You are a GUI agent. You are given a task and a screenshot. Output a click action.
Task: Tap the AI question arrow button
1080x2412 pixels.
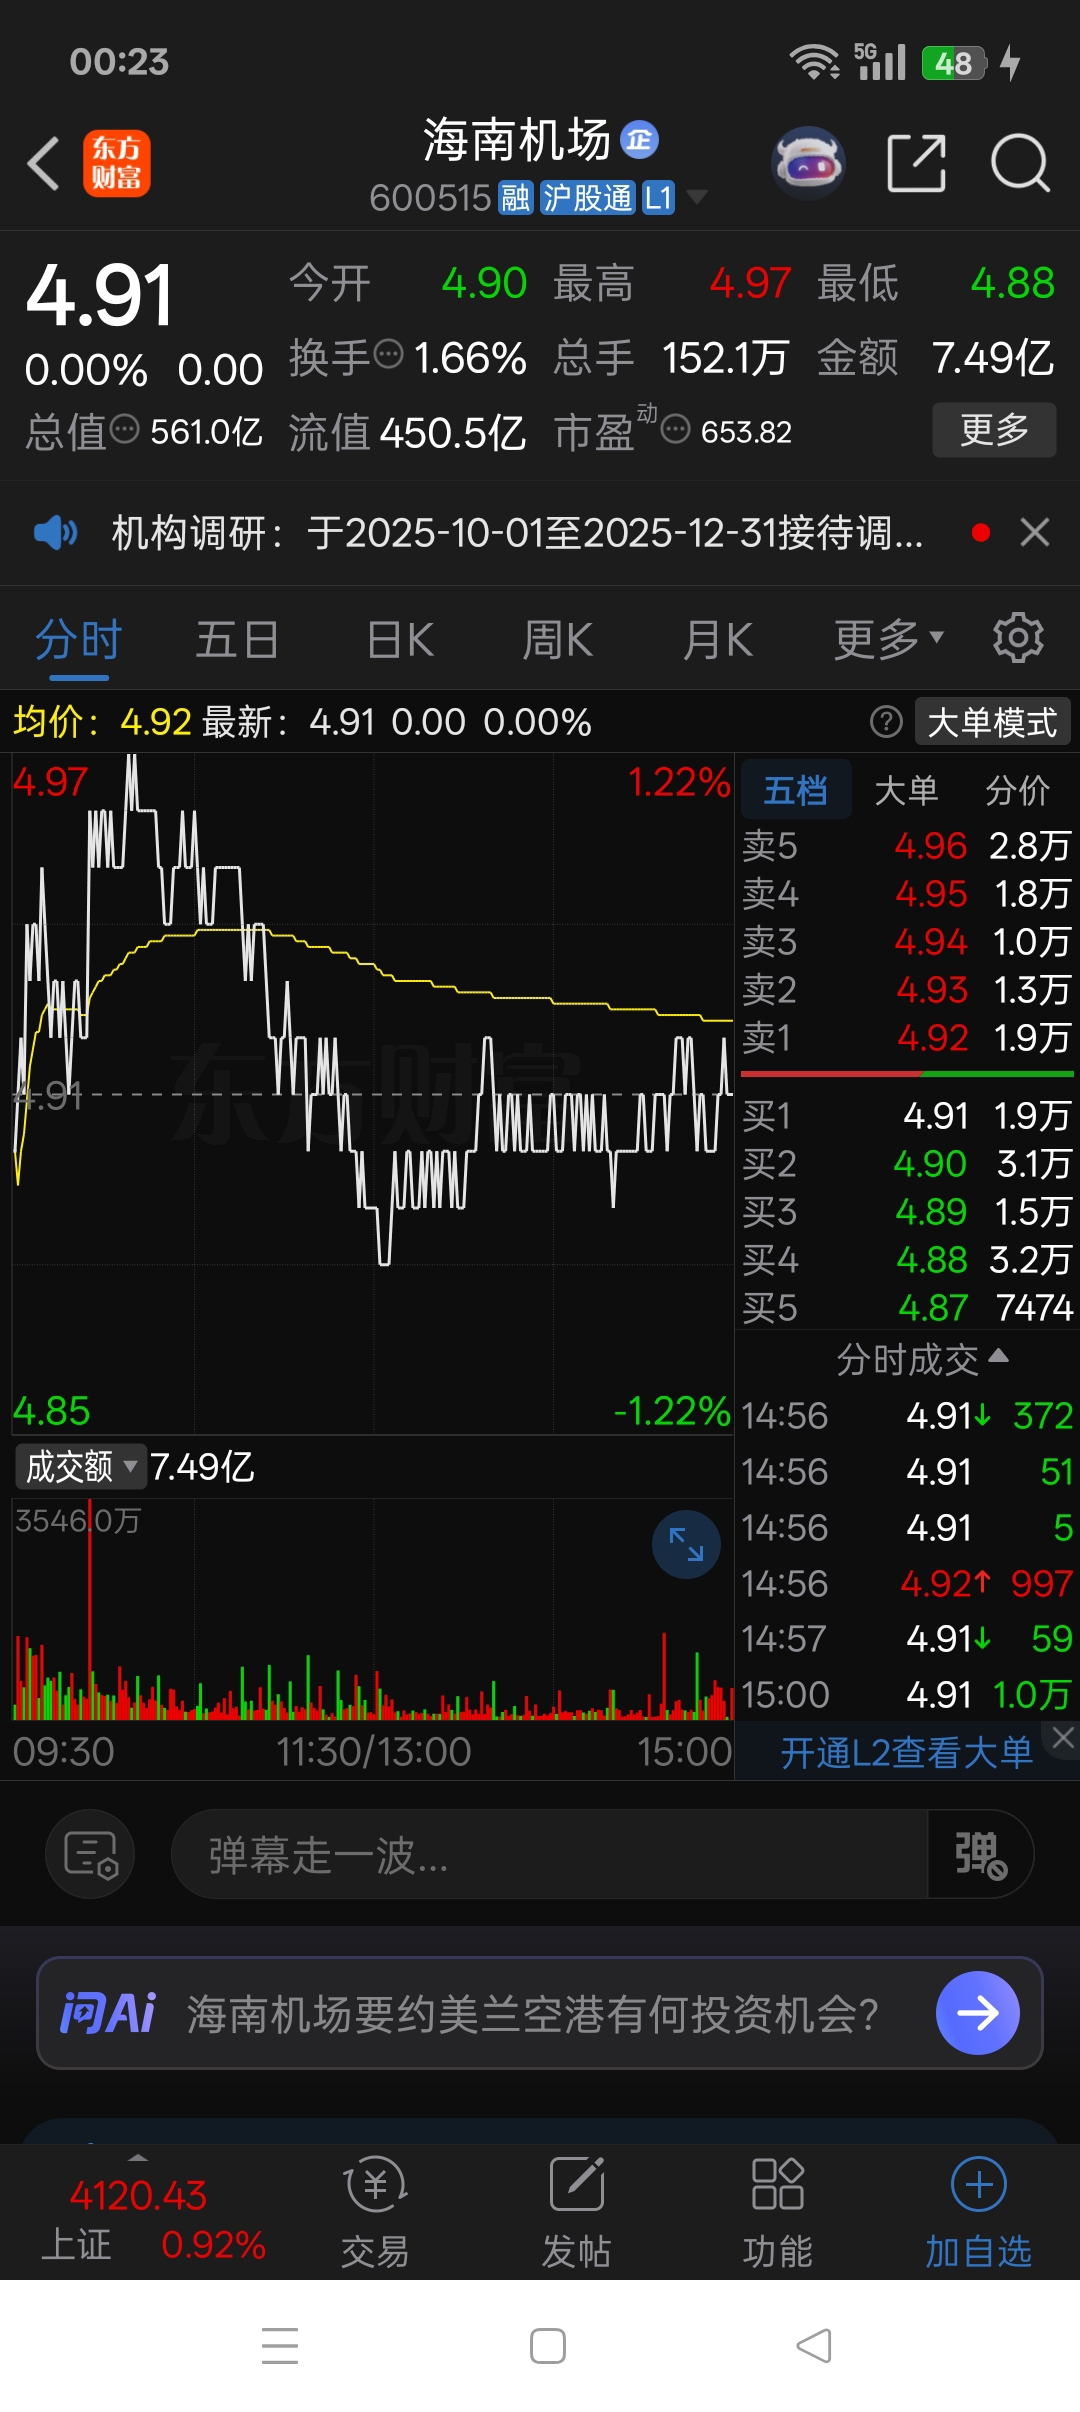[x=978, y=2013]
